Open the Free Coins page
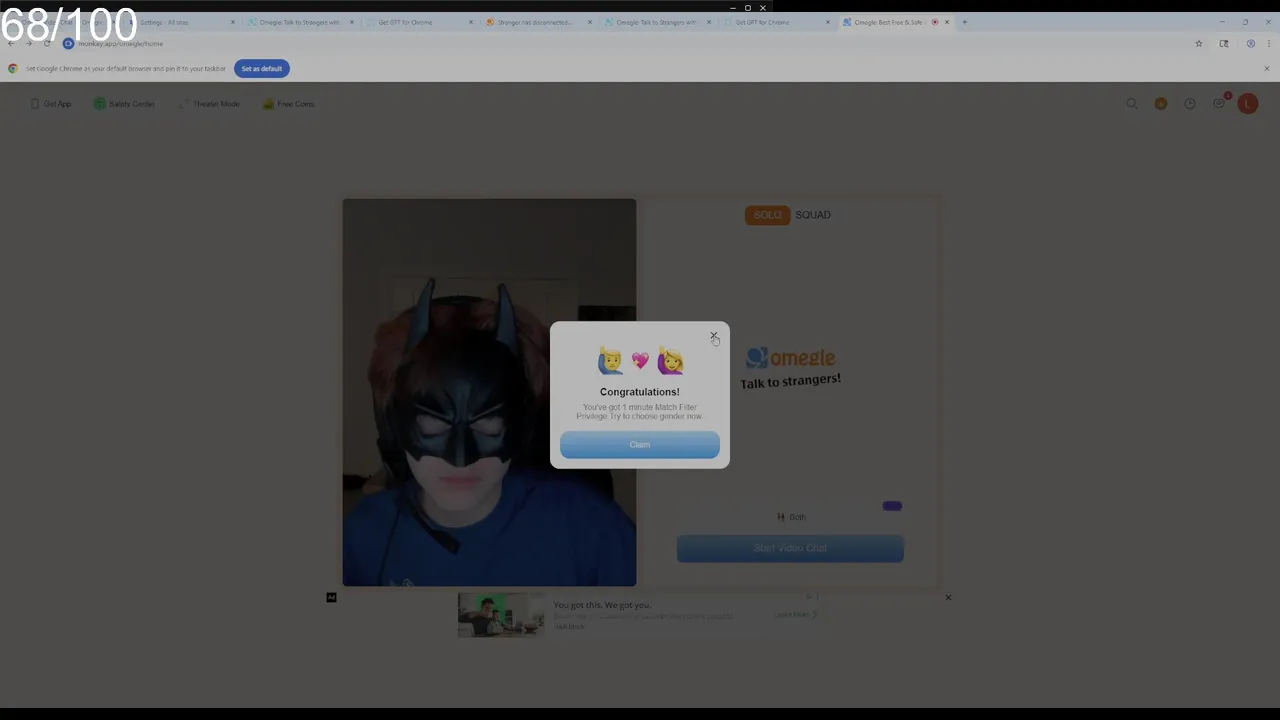The width and height of the screenshot is (1280, 720). [289, 104]
